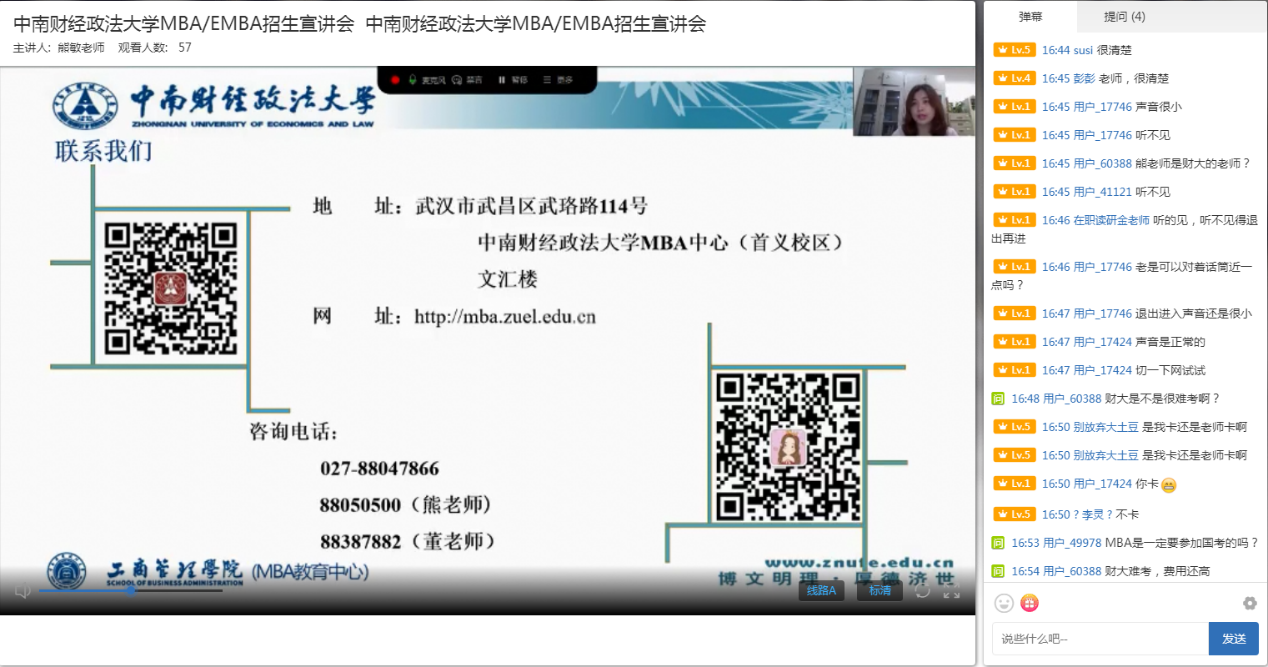Viewport: 1268px width, 667px height.
Task: Click username 用户_17424 beside 你卡
Action: pos(1103,484)
